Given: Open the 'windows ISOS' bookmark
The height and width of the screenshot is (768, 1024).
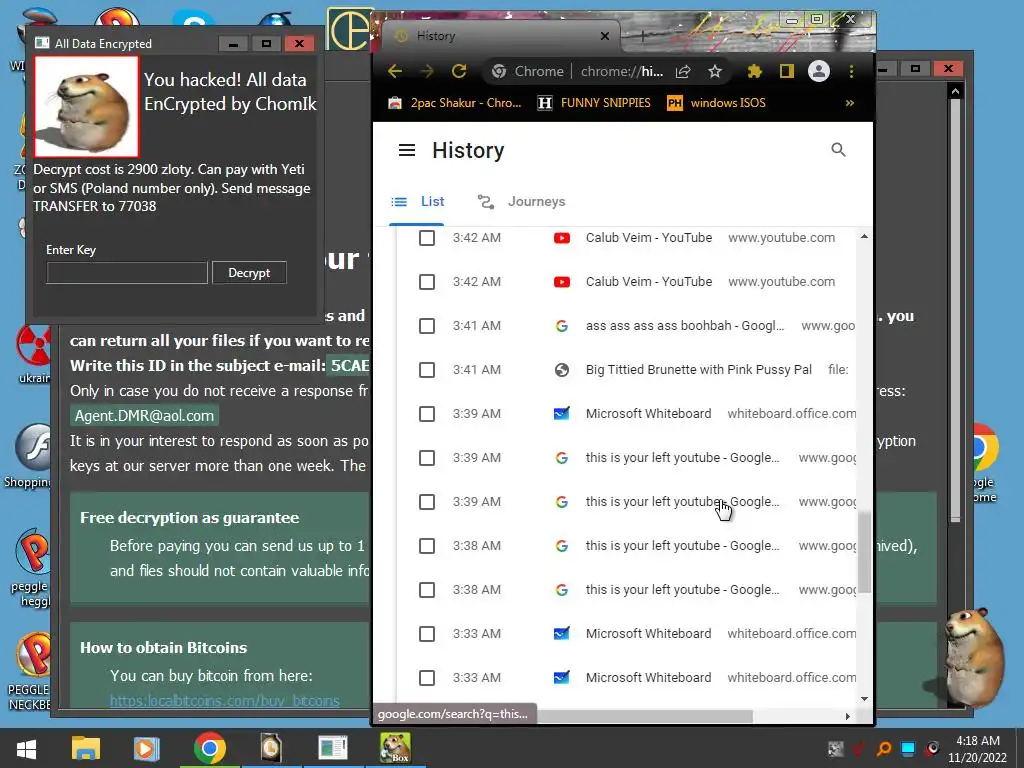Looking at the screenshot, I should [716, 103].
